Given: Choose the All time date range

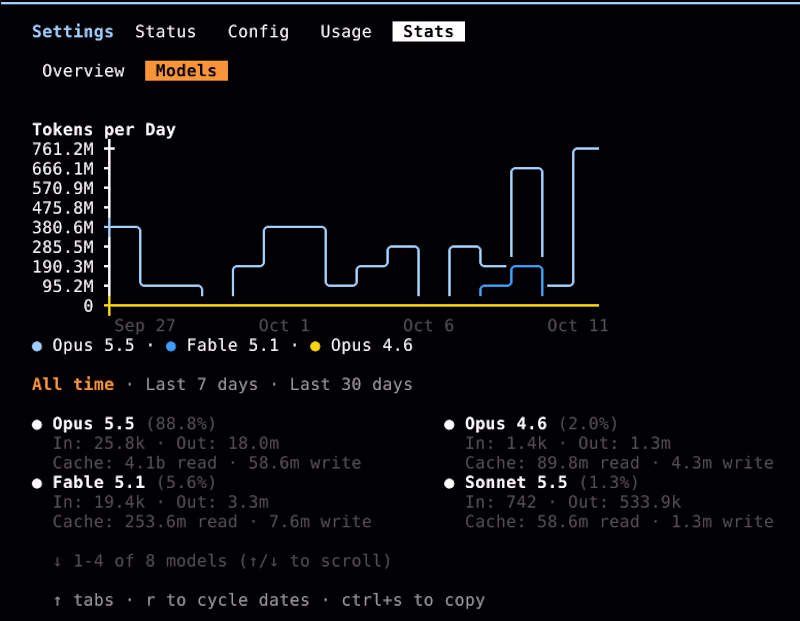Looking at the screenshot, I should pyautogui.click(x=73, y=384).
